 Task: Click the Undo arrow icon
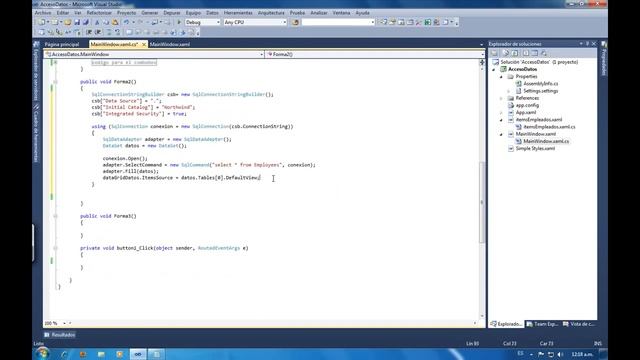(x=127, y=22)
